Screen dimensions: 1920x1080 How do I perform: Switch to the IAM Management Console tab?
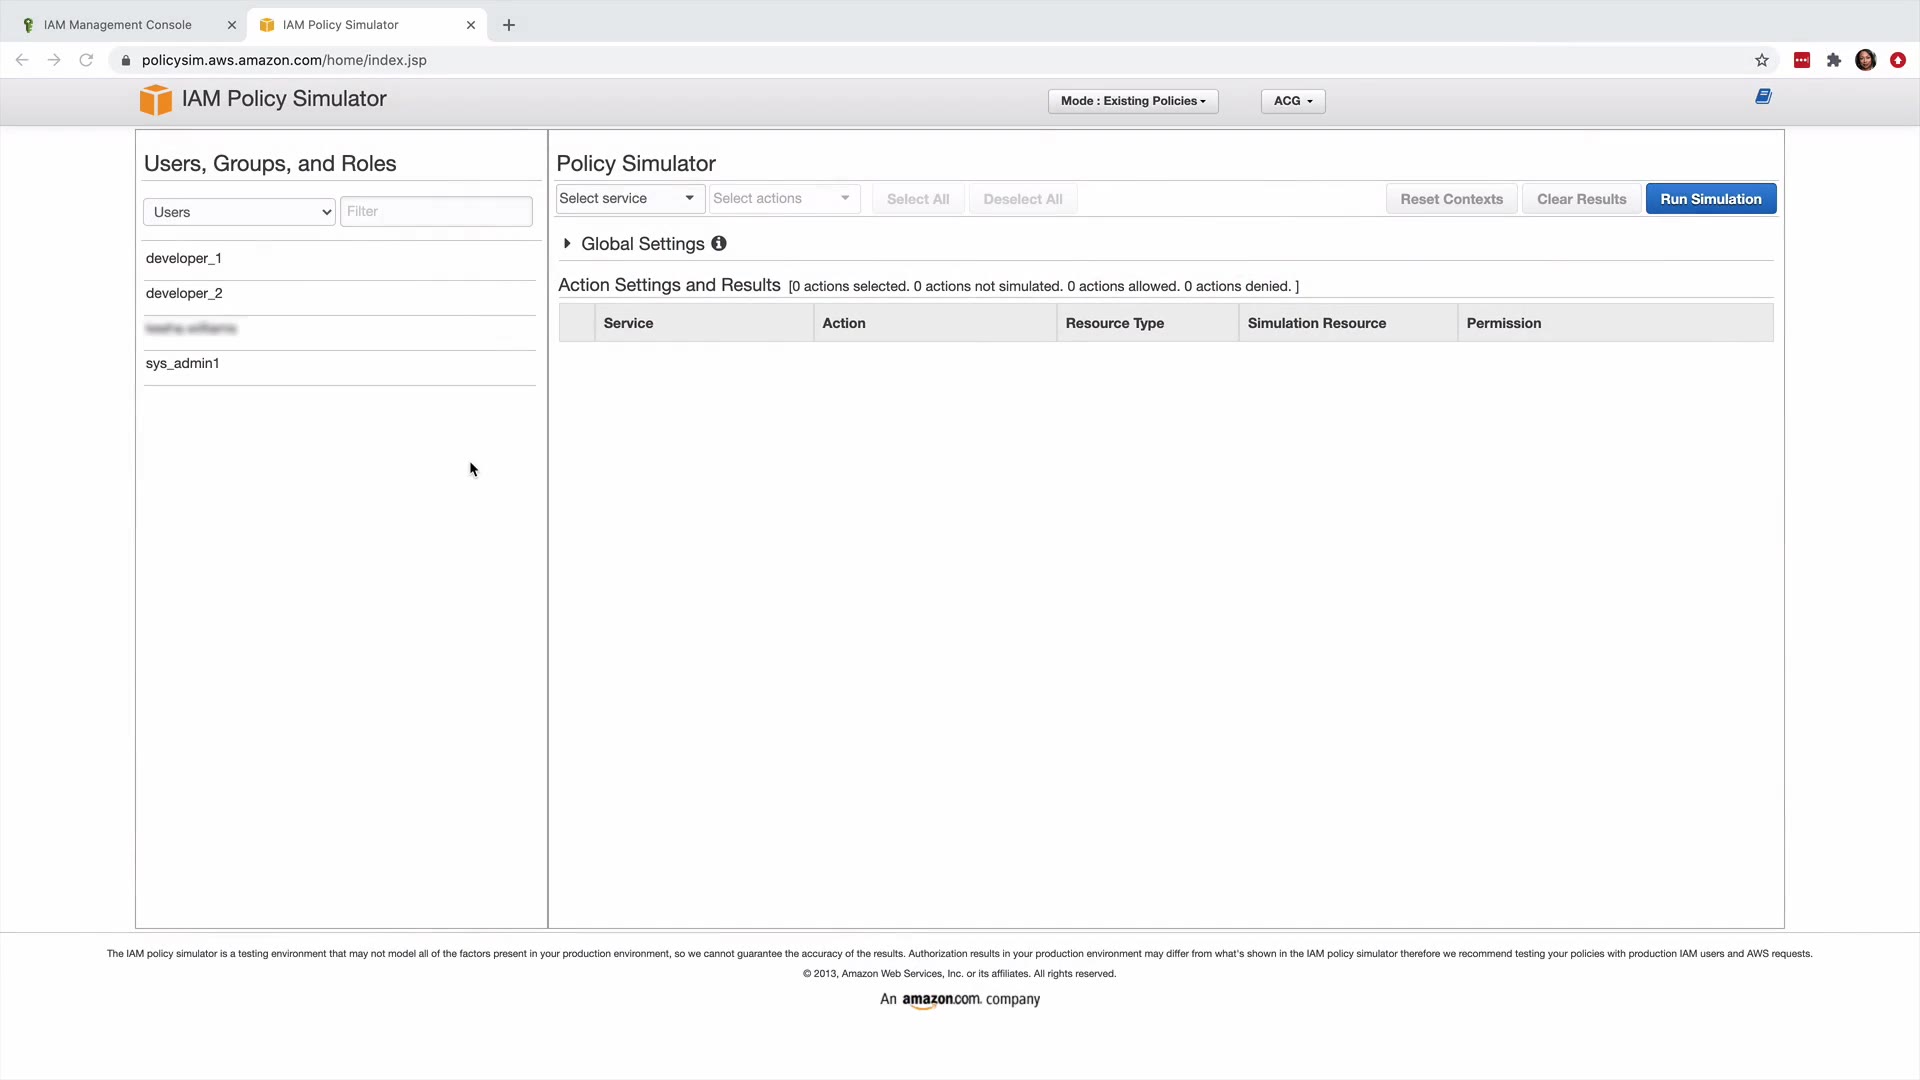point(118,25)
